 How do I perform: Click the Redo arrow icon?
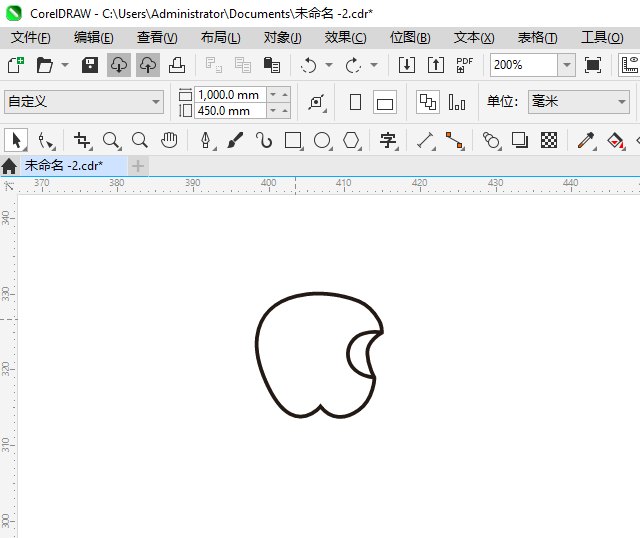click(353, 65)
